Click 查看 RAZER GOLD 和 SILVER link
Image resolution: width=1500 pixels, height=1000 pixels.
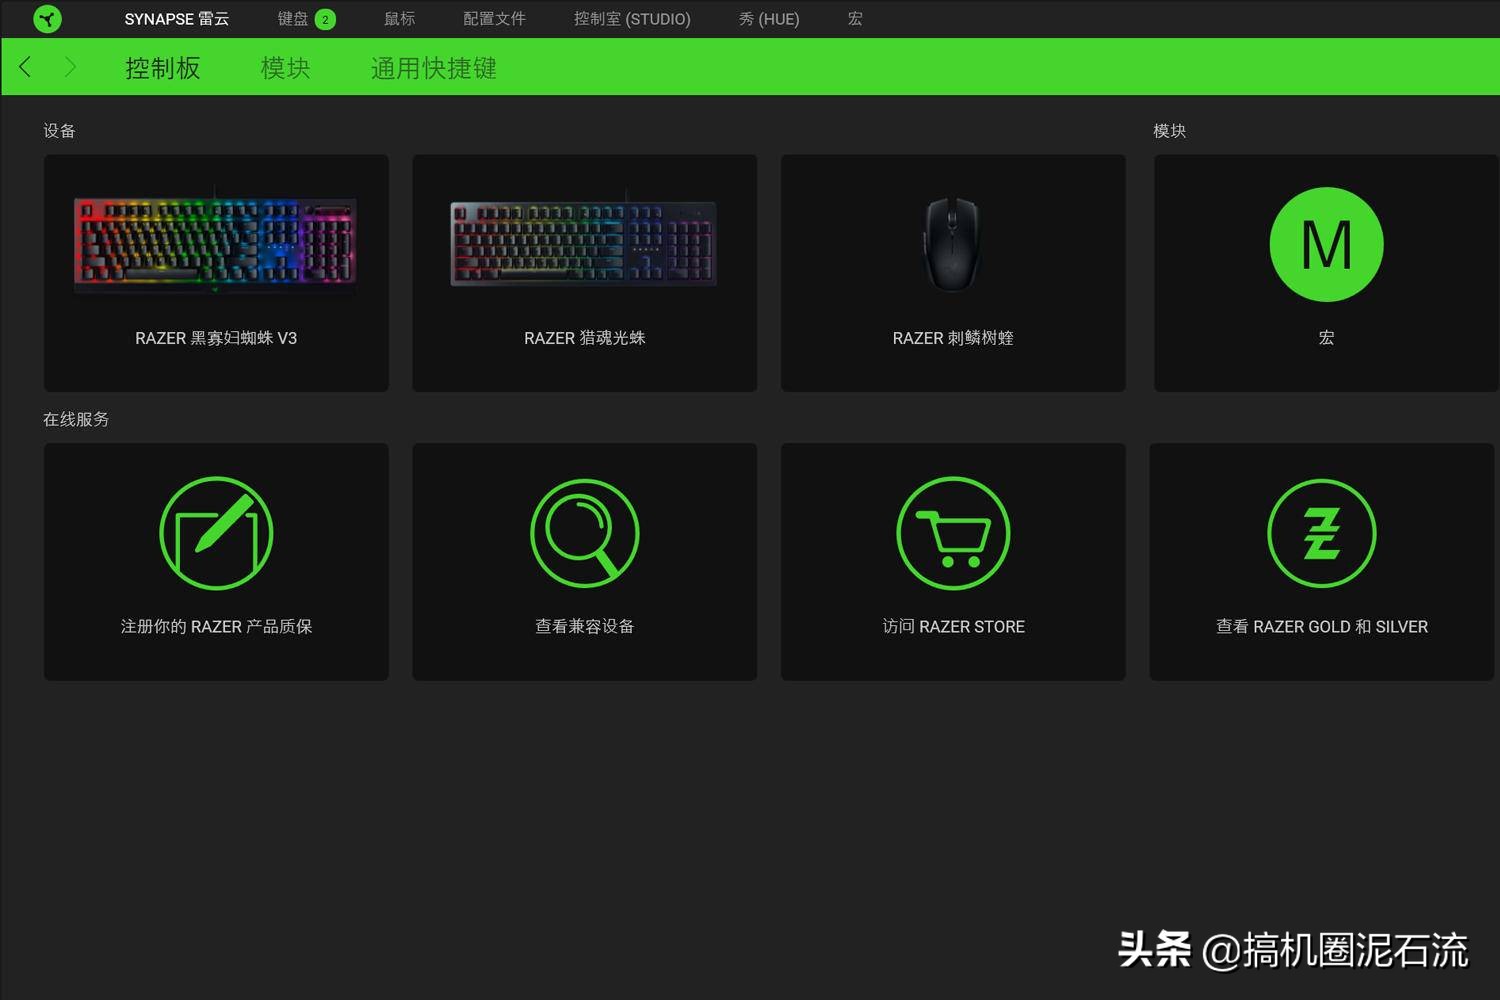(x=1322, y=626)
